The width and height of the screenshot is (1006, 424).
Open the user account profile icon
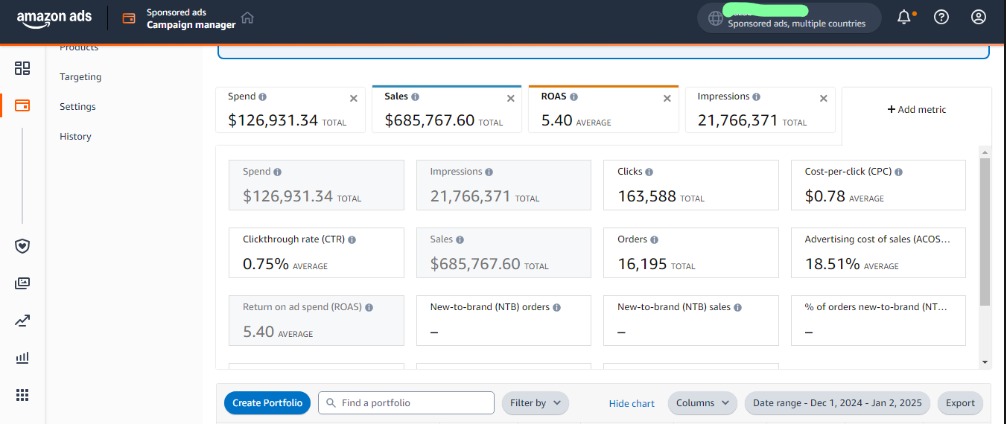click(x=978, y=17)
